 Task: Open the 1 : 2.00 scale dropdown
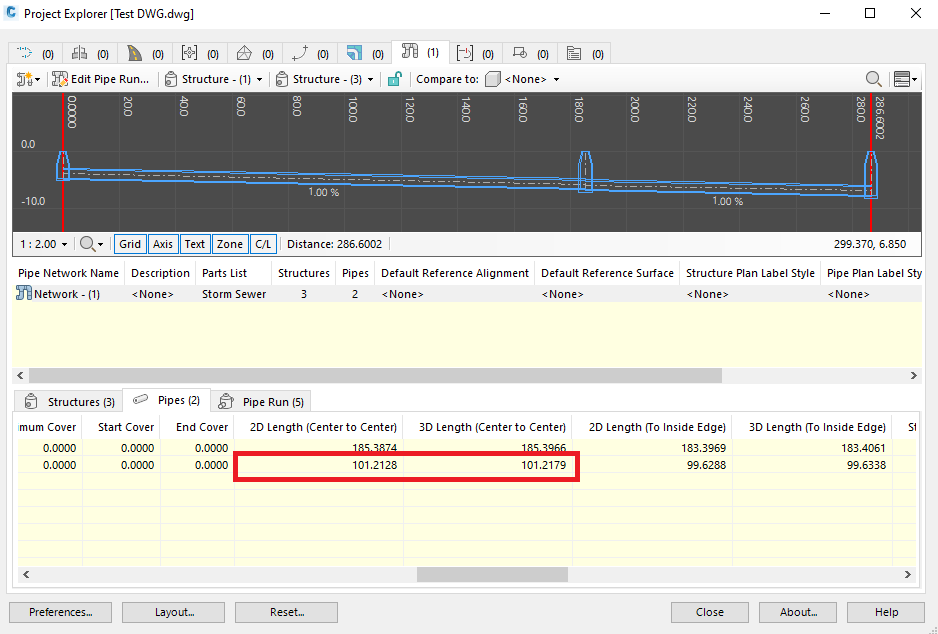(x=43, y=244)
